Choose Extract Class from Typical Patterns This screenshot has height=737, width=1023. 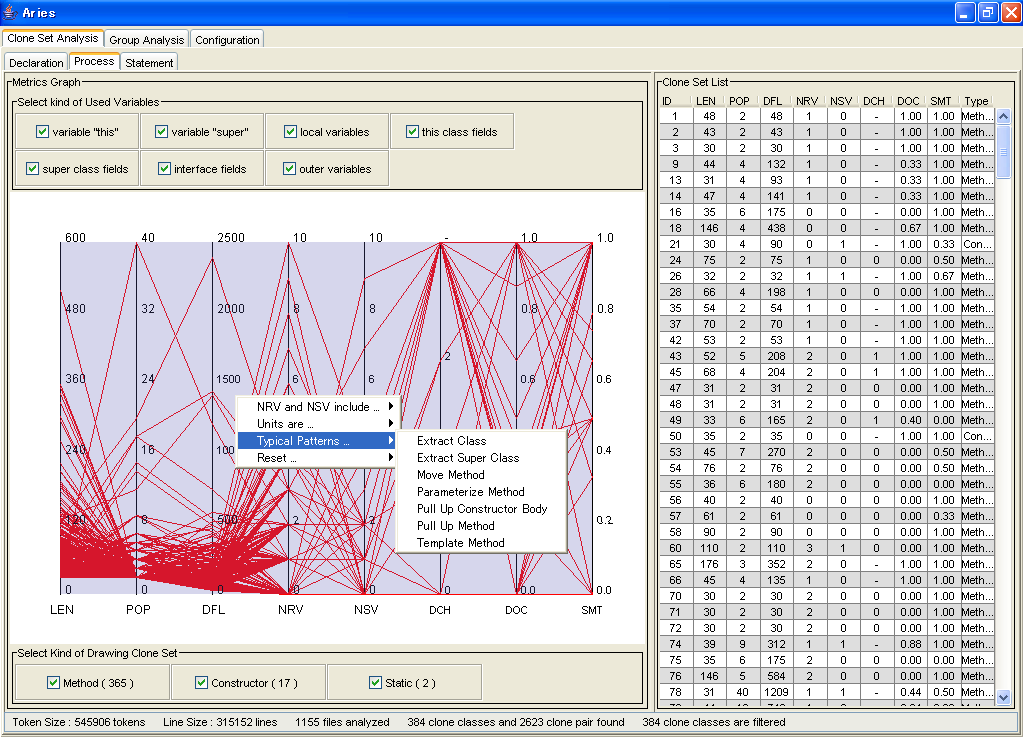tap(452, 441)
